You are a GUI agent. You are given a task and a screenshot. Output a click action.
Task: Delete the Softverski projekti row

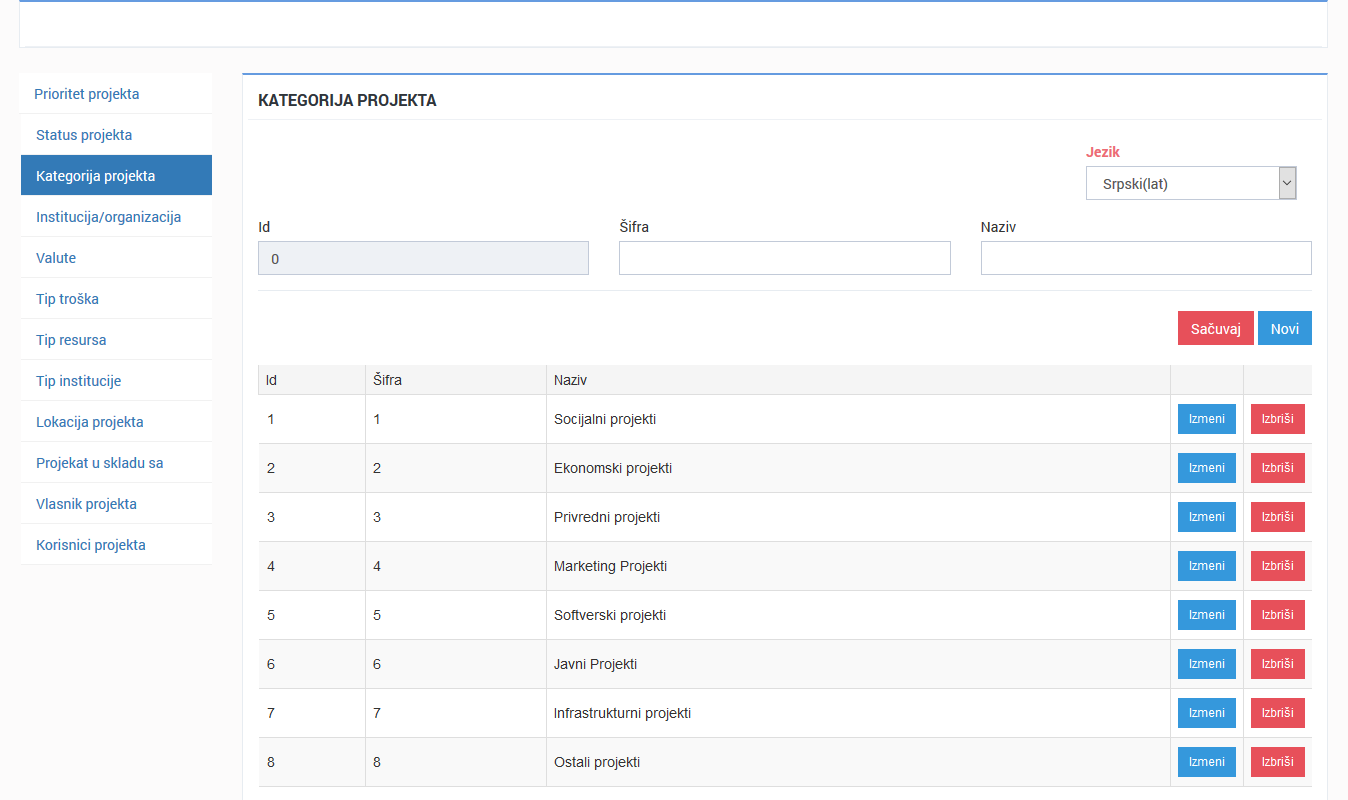coord(1277,615)
